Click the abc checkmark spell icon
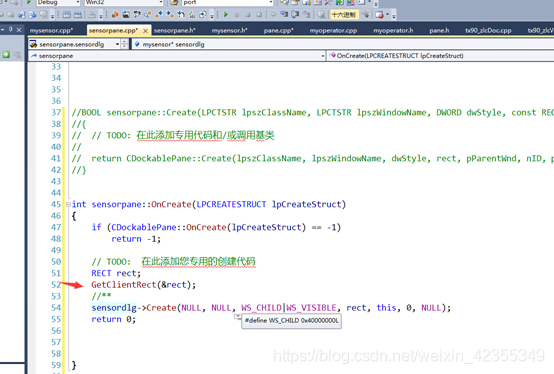554x374 pixels. click(x=192, y=14)
